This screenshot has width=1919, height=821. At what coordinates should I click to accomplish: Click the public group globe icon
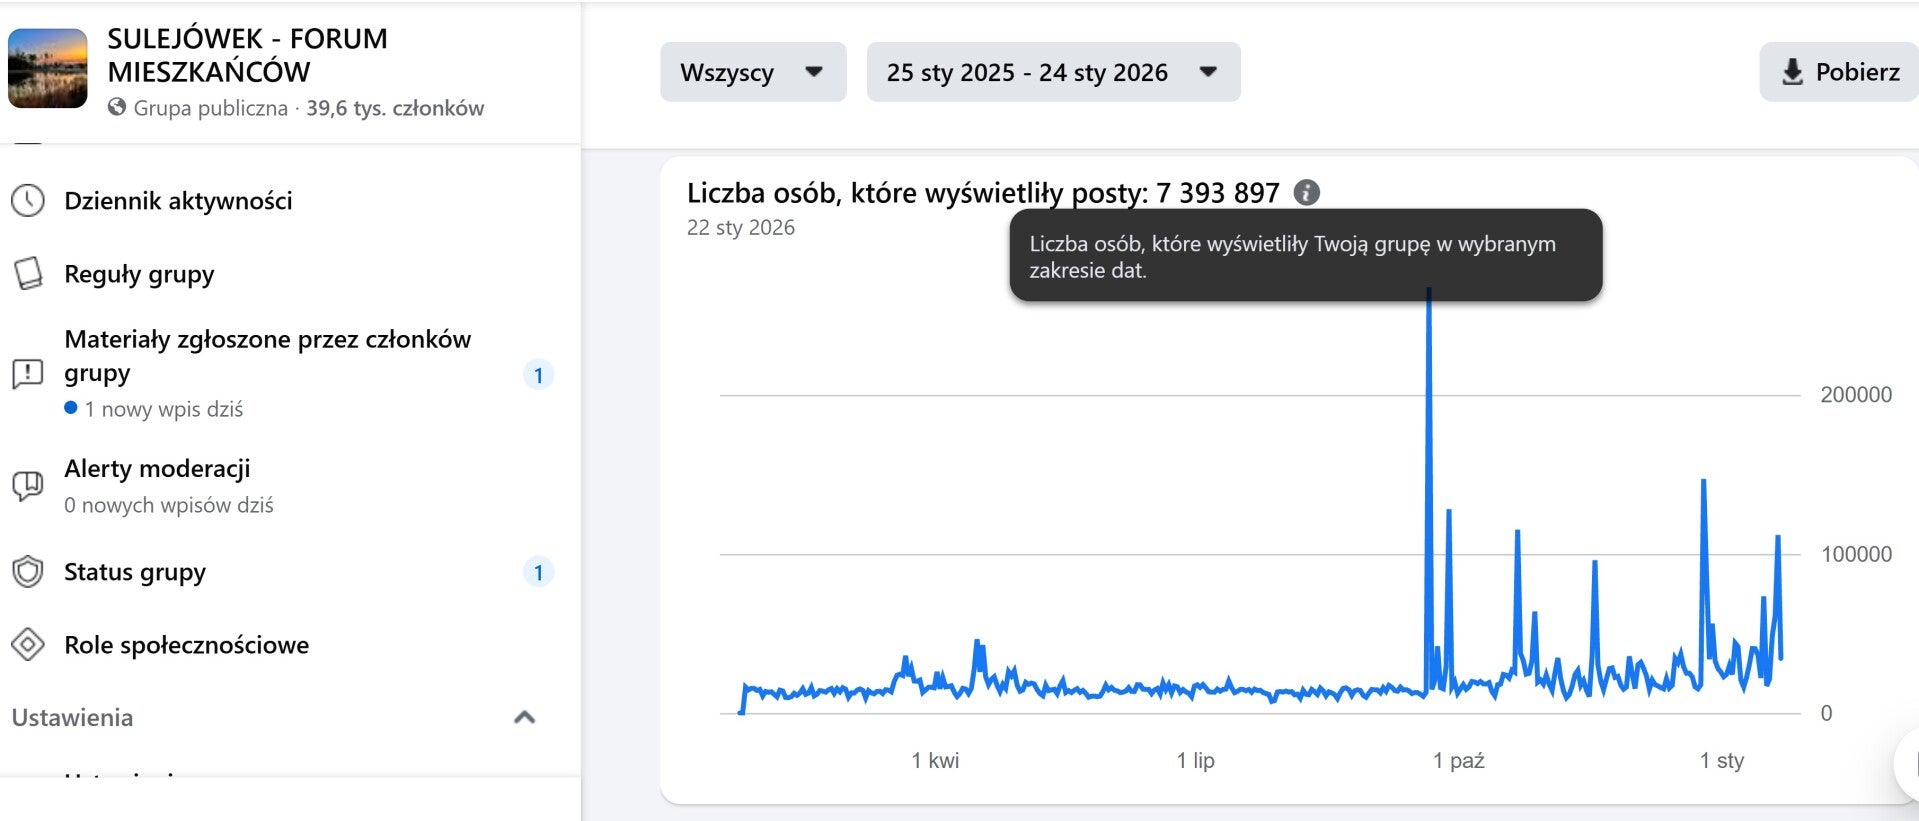pos(117,107)
